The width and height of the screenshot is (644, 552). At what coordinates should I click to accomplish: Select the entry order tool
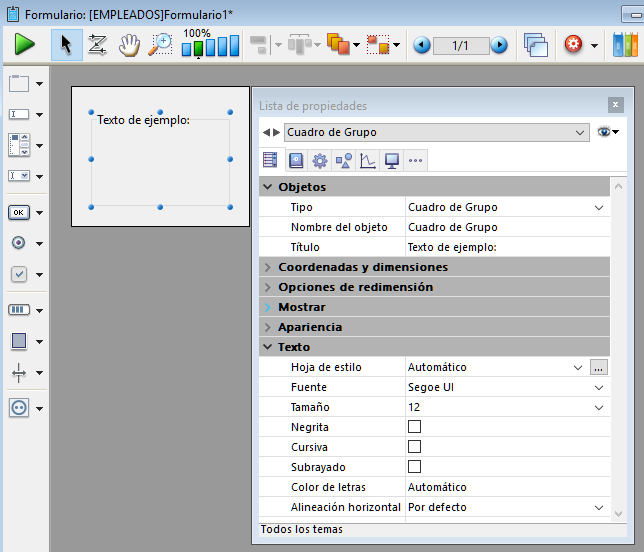[97, 45]
